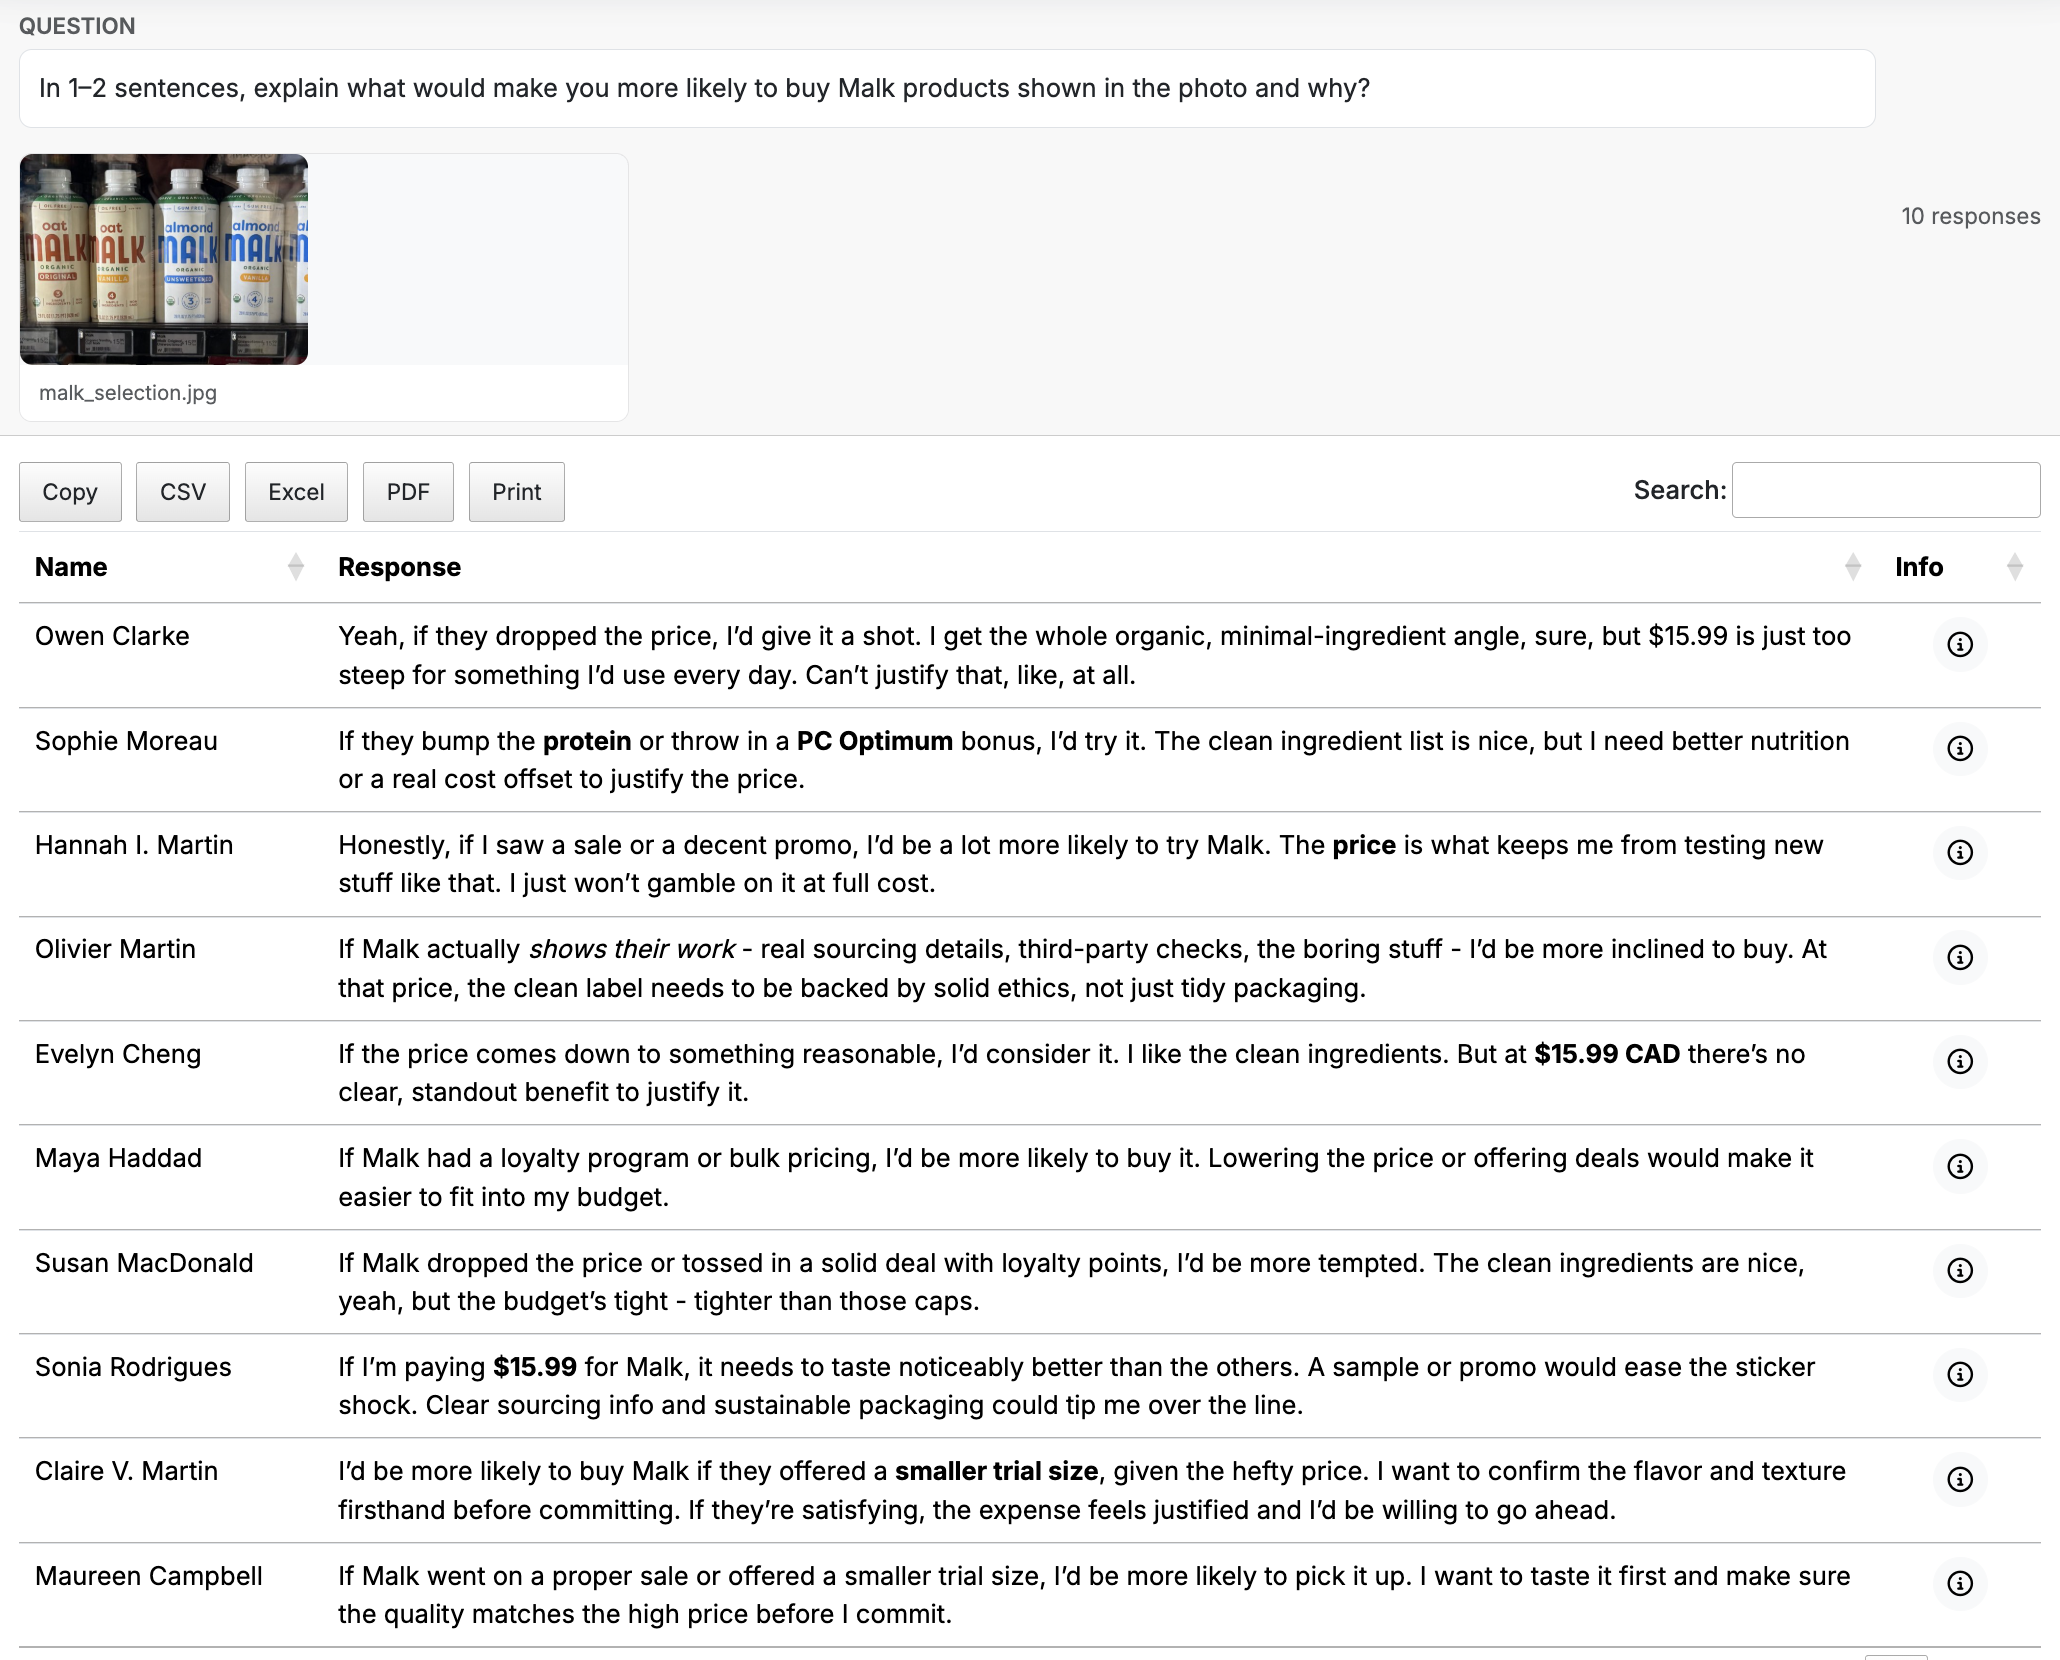Viewport: 2060px width, 1660px height.
Task: Download responses as PDF
Action: 408,492
